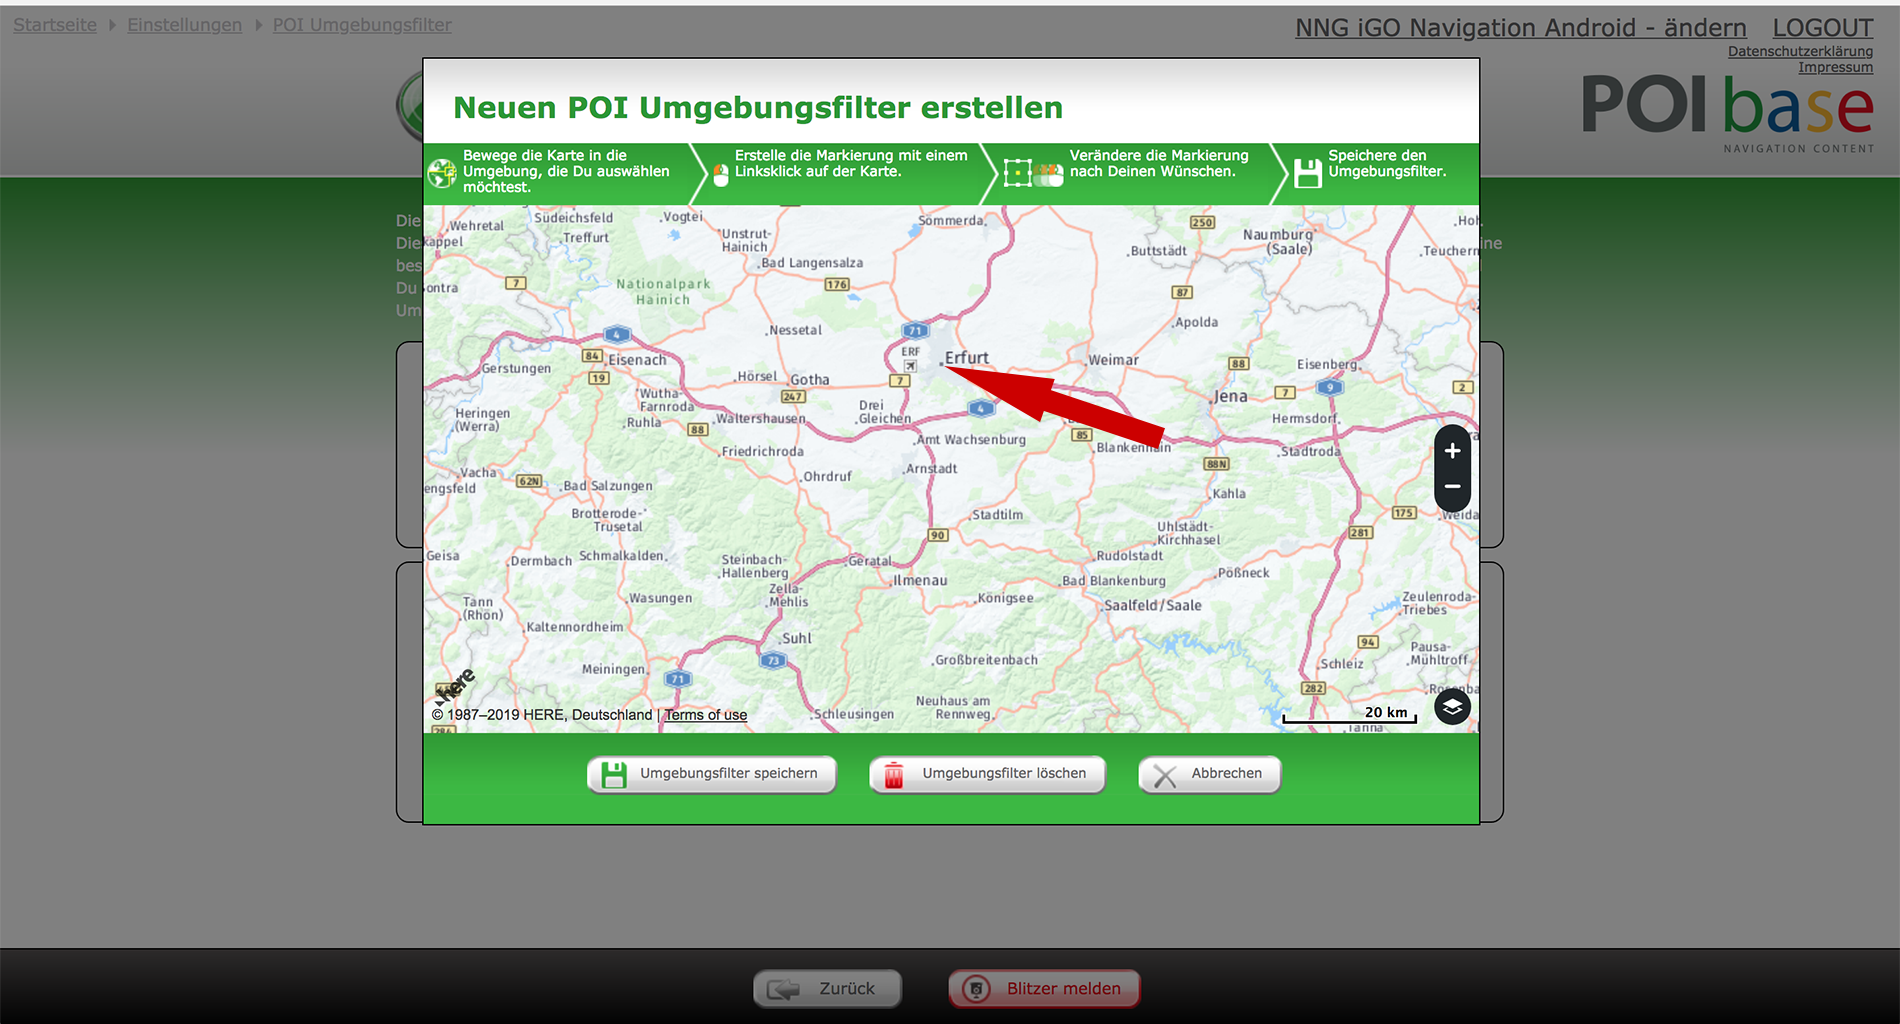Go back using the Zurück button
This screenshot has height=1024, width=1900.
827,988
